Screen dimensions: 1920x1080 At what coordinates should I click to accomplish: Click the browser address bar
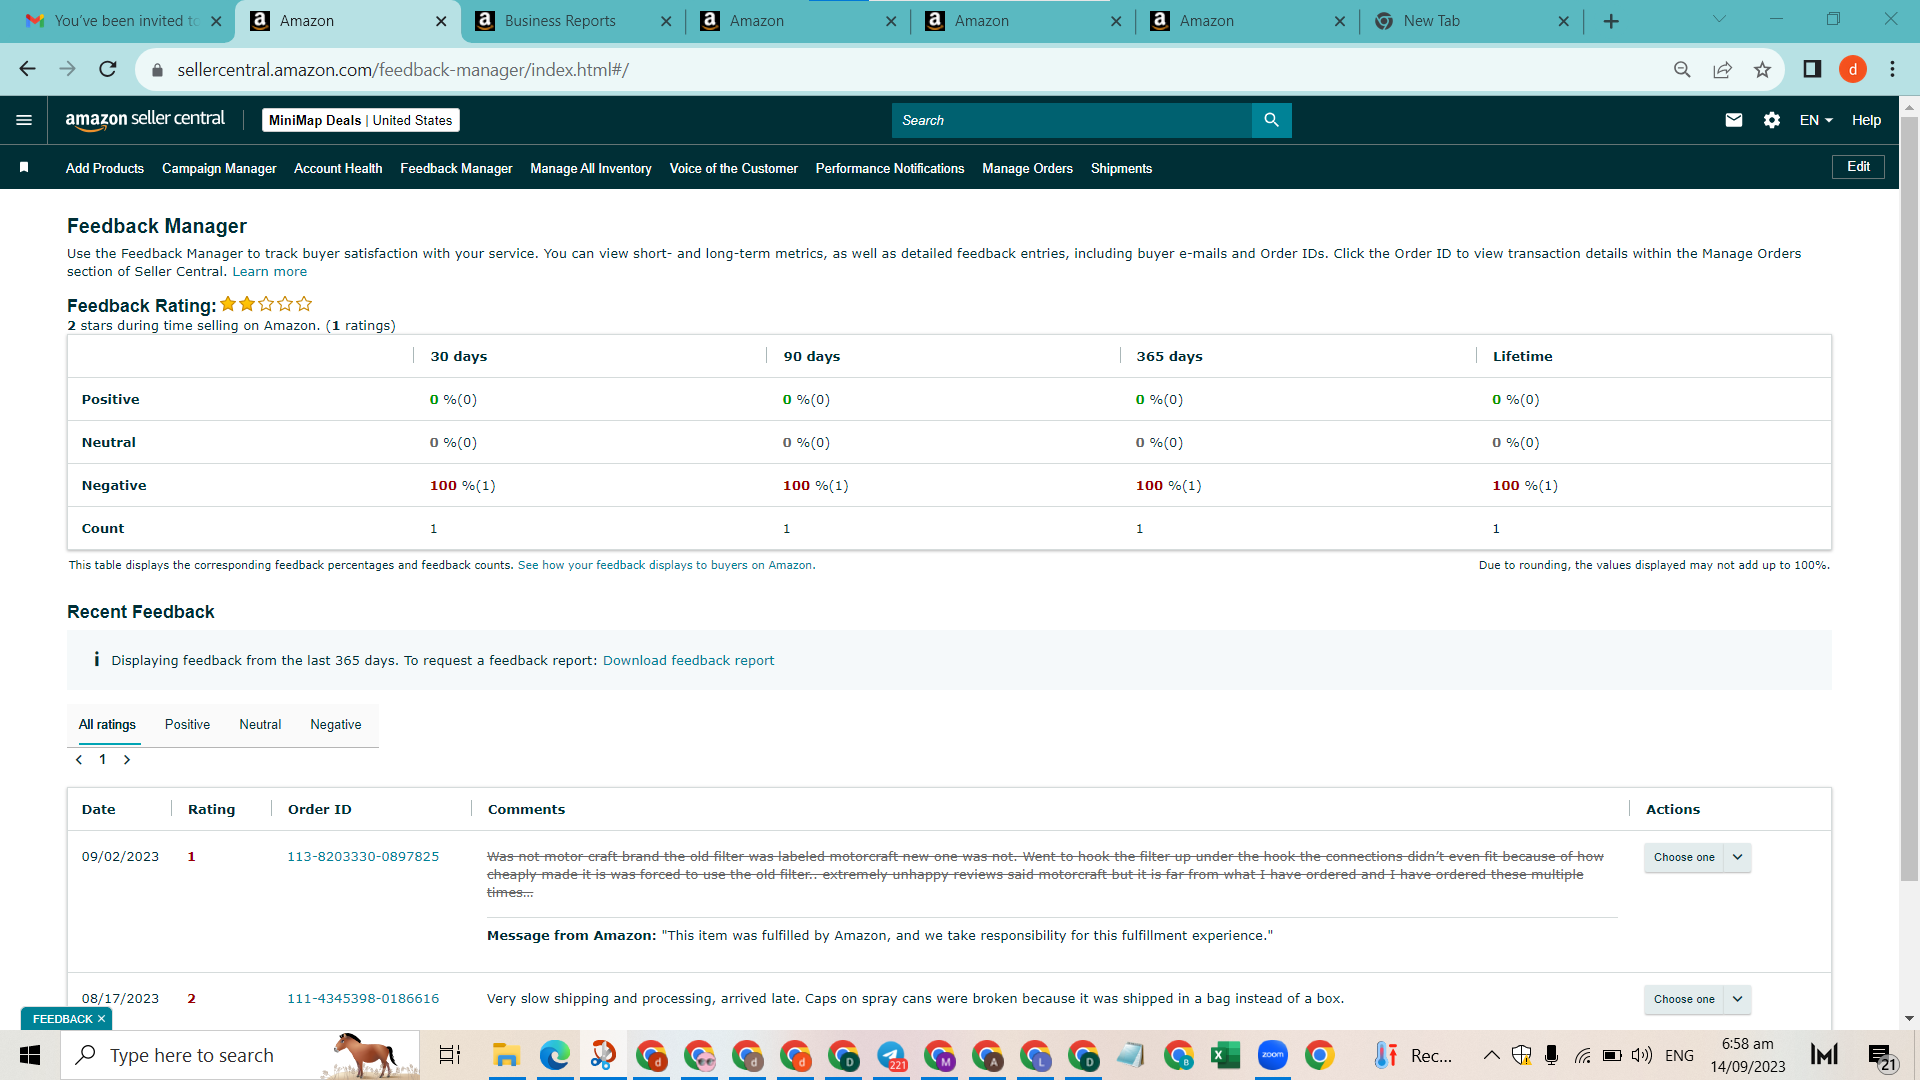tap(900, 69)
